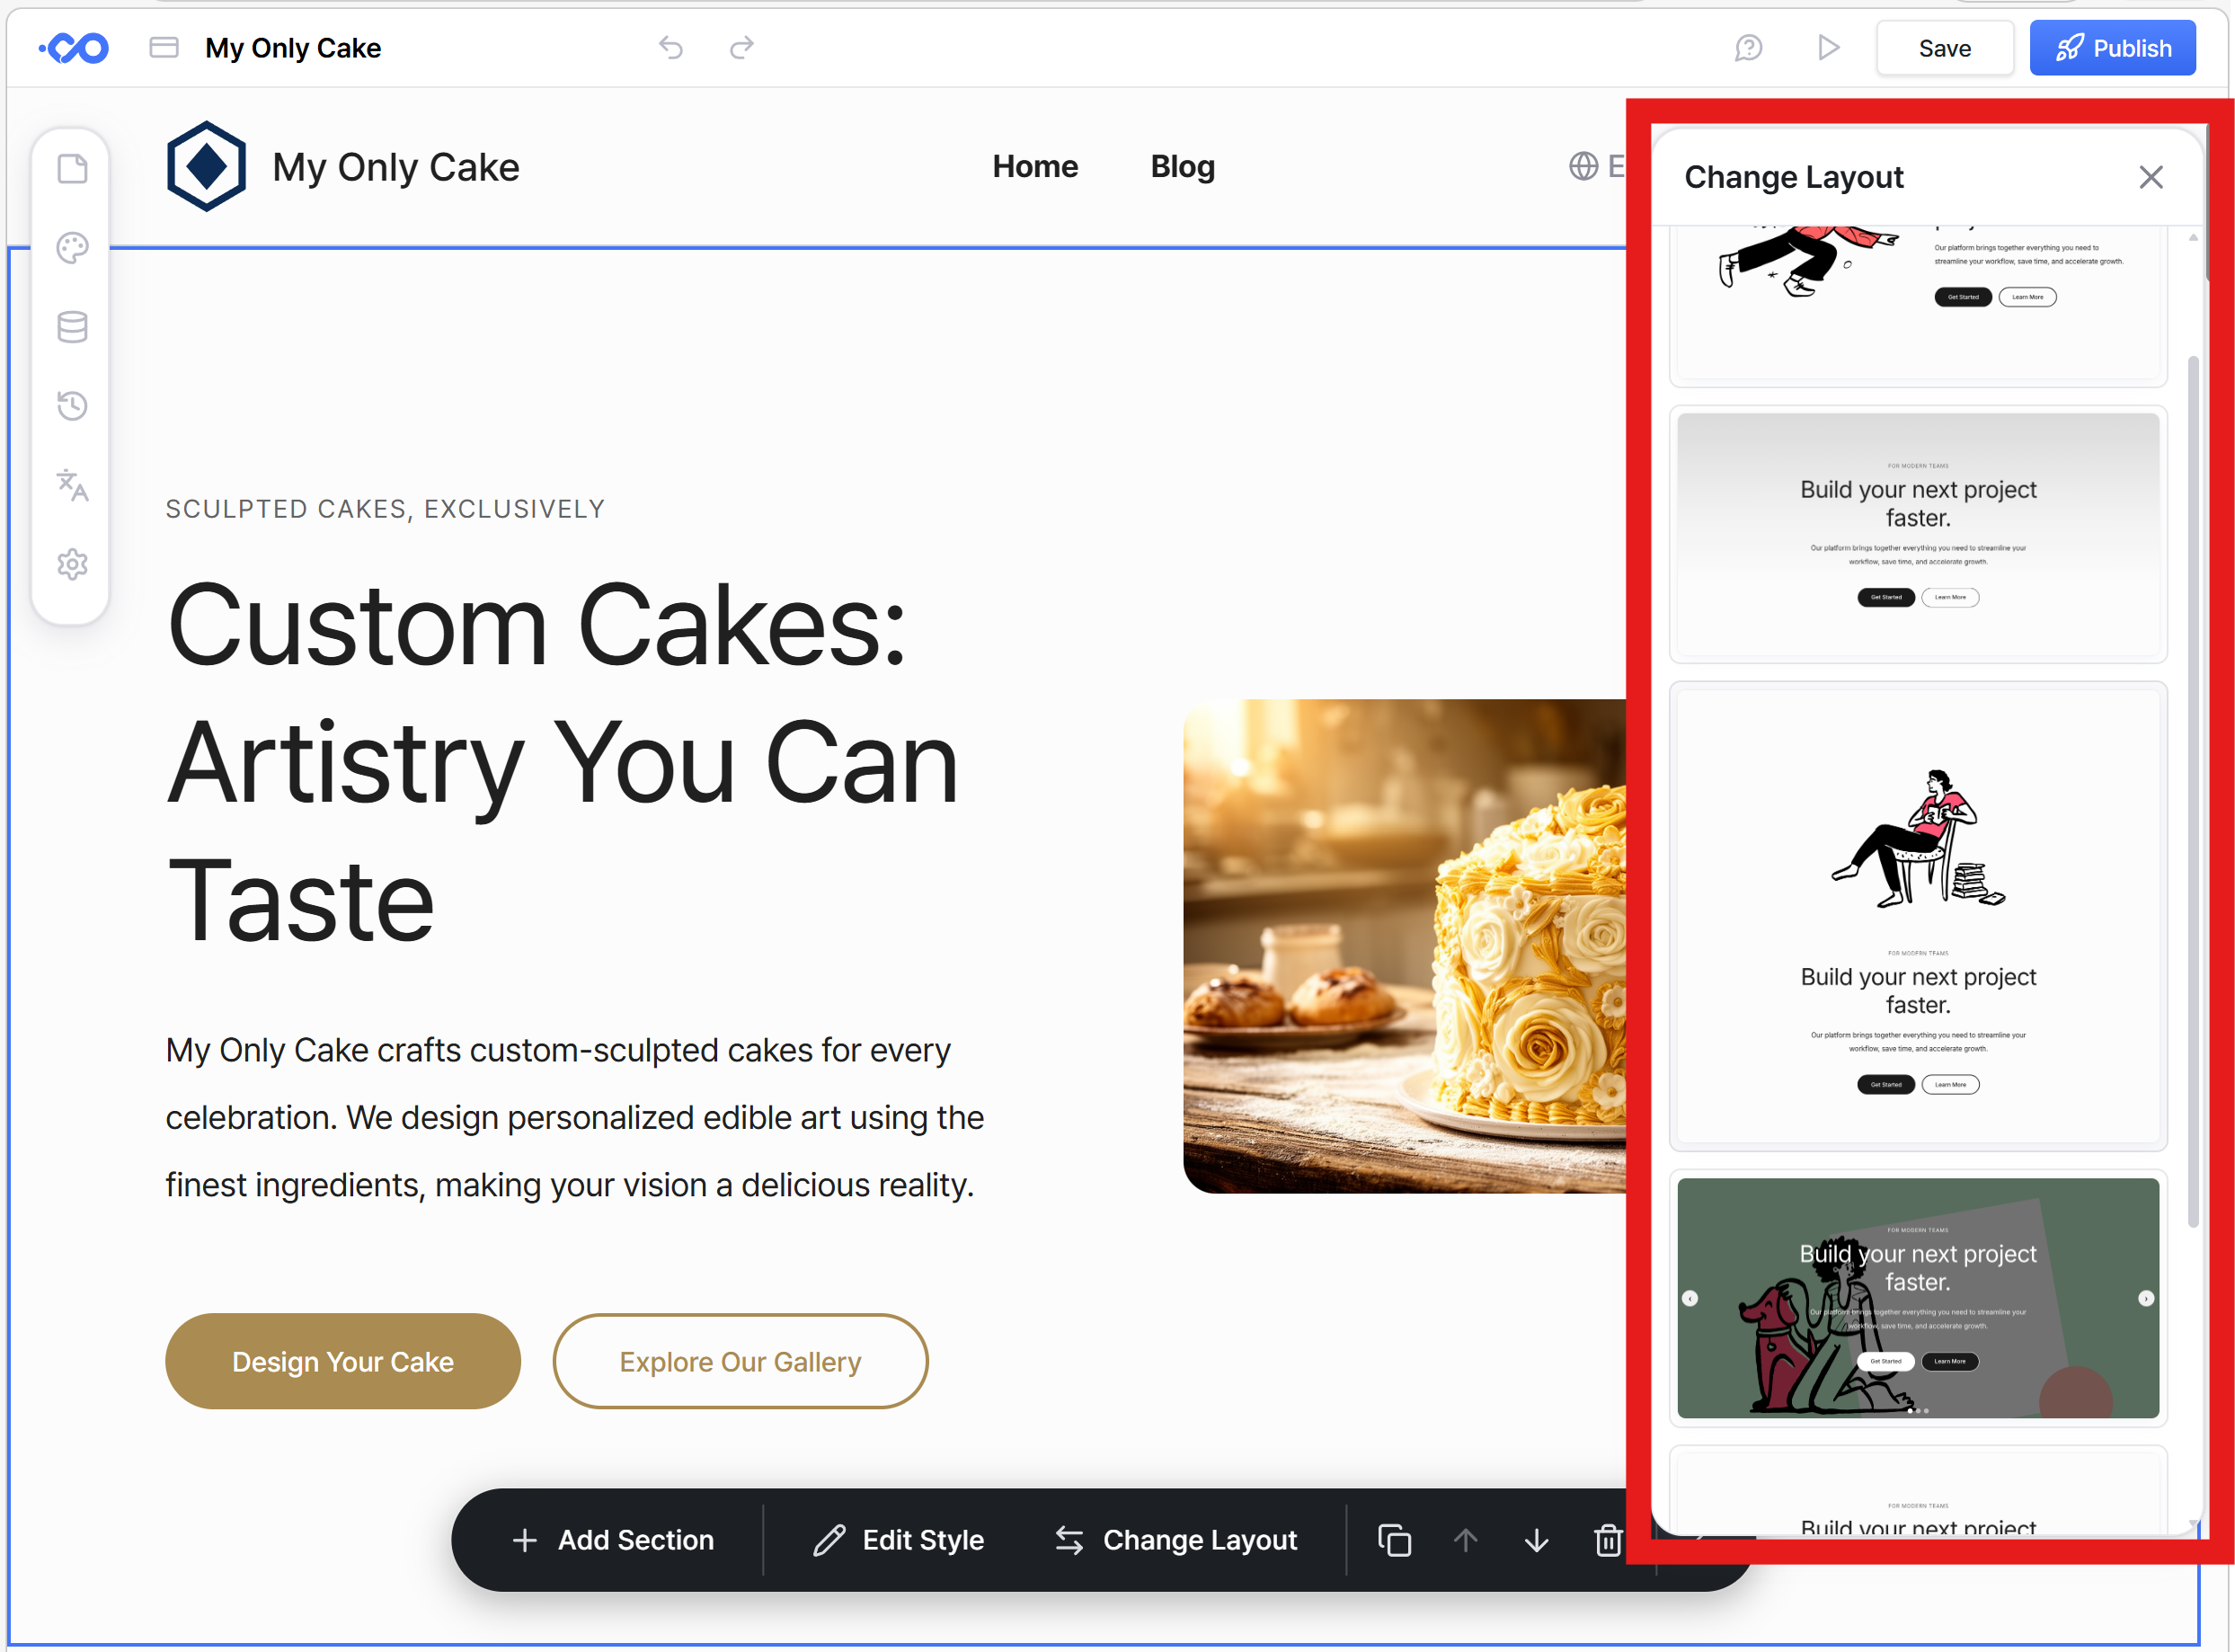Open the database icon in sidebar
The width and height of the screenshot is (2235, 1652).
(x=72, y=327)
